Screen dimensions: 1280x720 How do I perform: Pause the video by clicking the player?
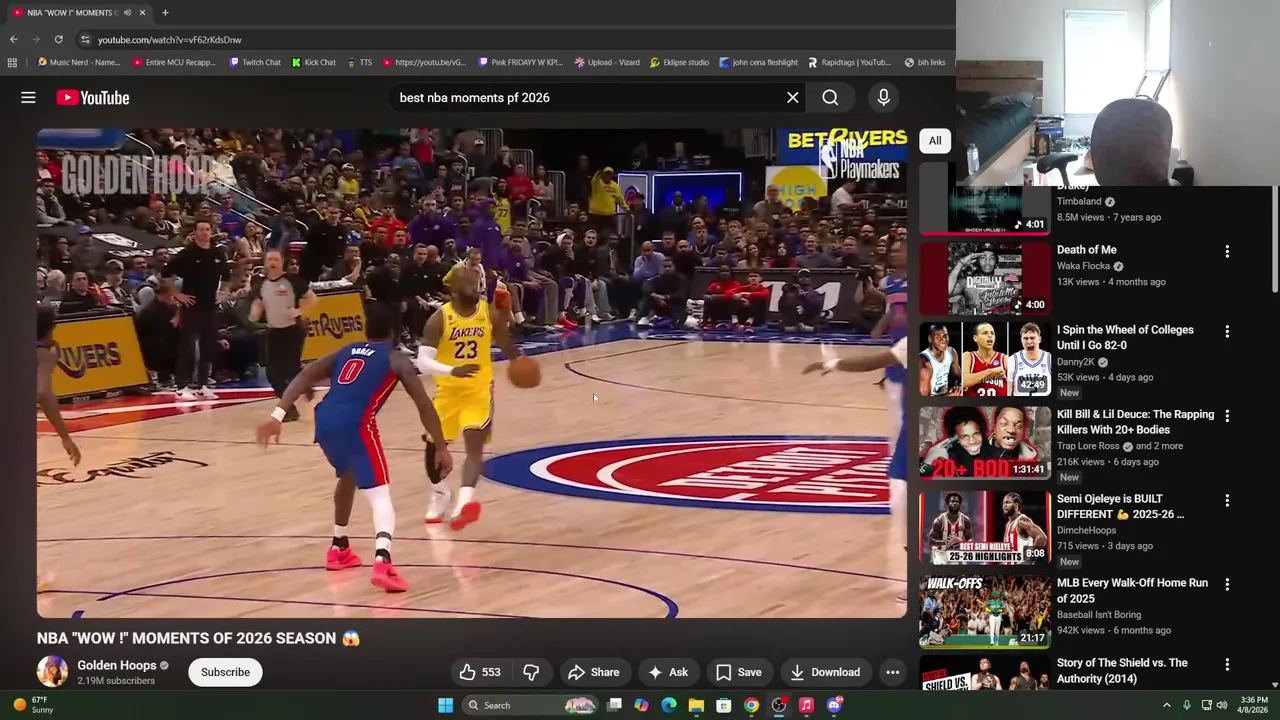(472, 373)
